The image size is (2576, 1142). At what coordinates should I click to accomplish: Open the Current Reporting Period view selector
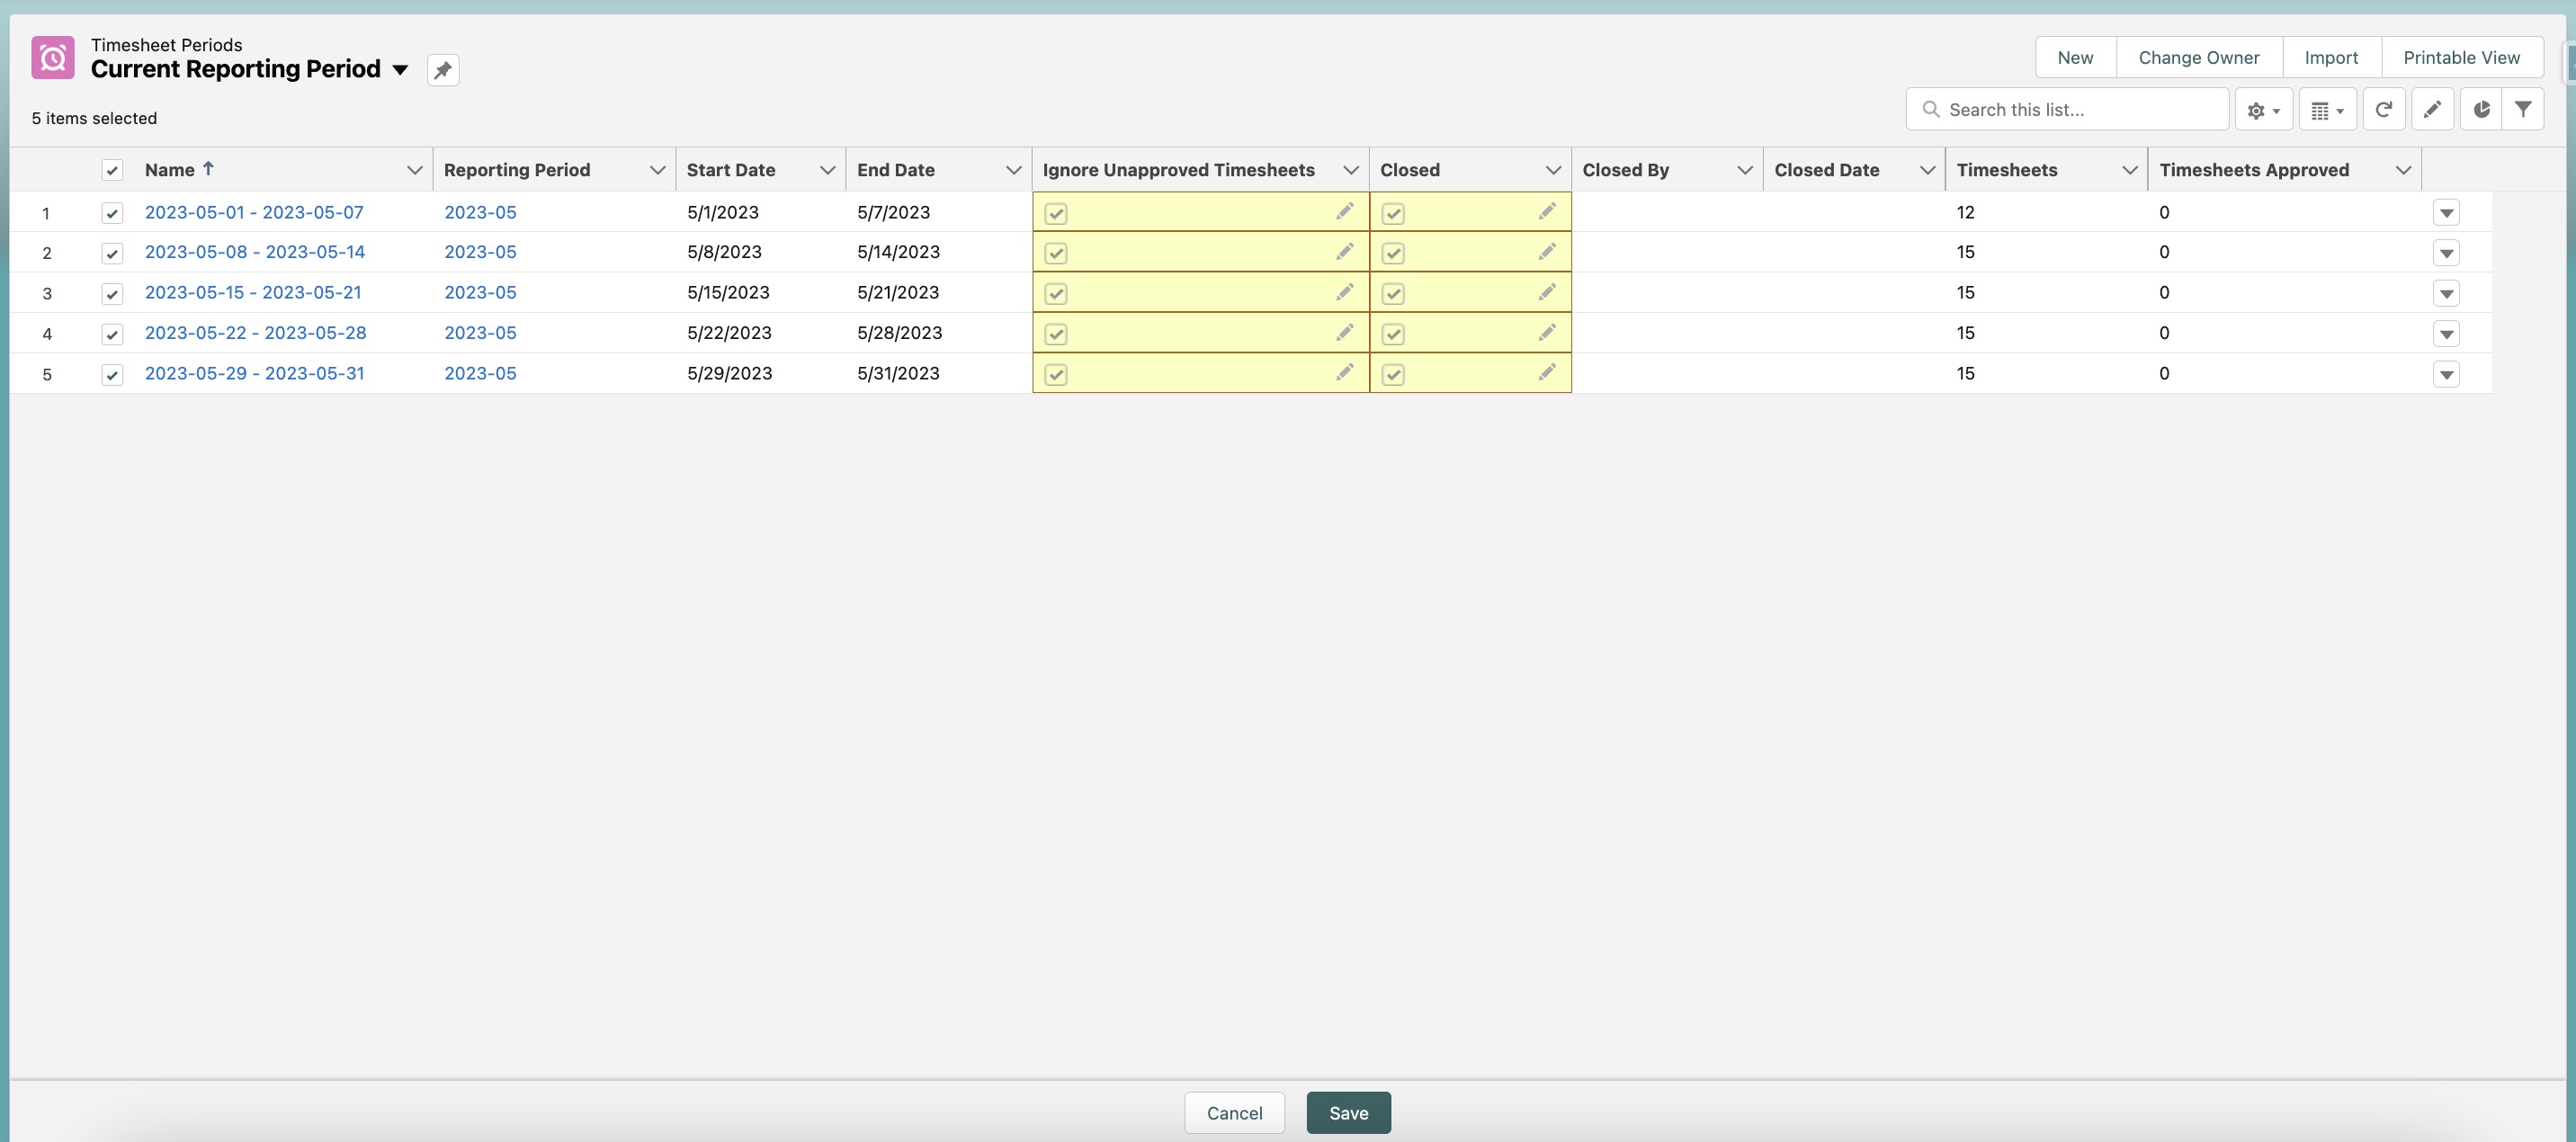coord(400,69)
